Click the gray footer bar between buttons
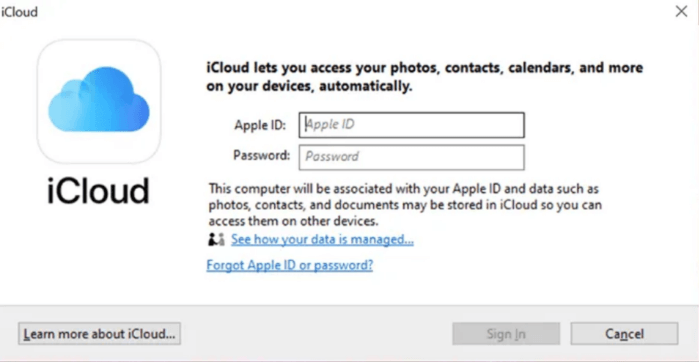Image resolution: width=699 pixels, height=362 pixels. tap(317, 334)
